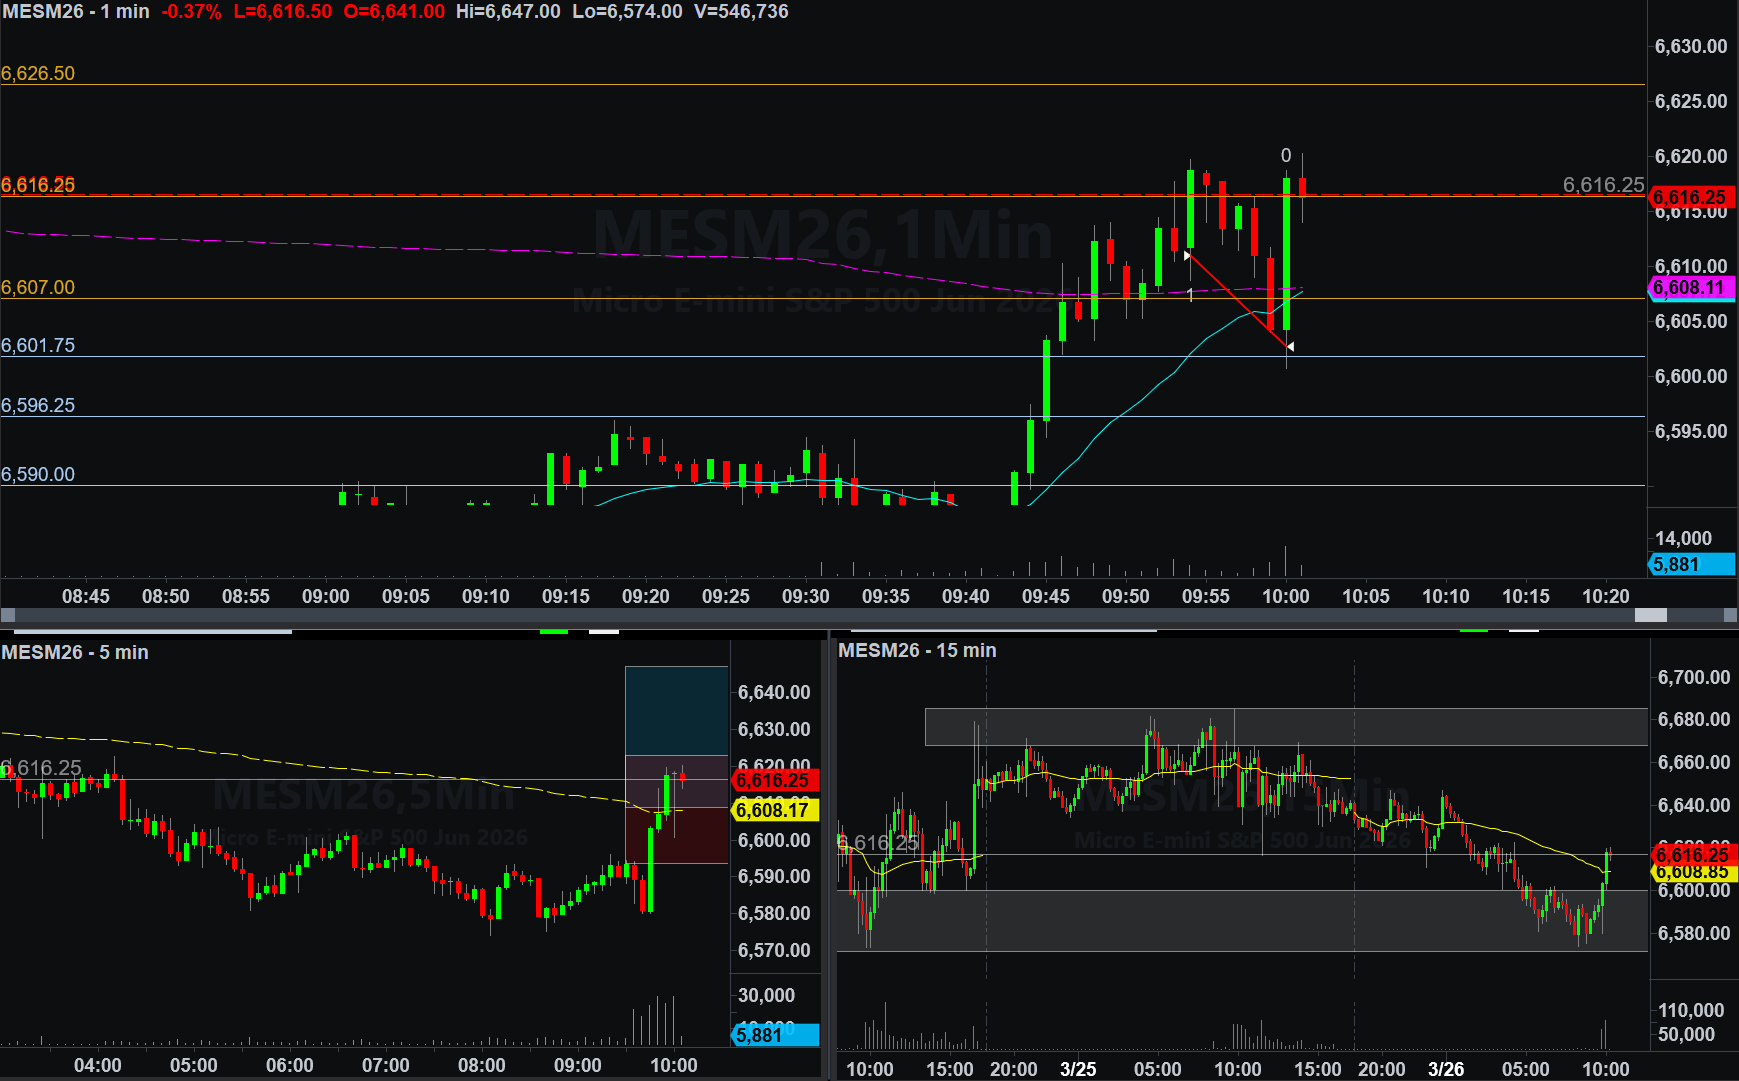Select the 6,601.75 horizontal level label
This screenshot has height=1081, width=1739.
pyautogui.click(x=38, y=345)
